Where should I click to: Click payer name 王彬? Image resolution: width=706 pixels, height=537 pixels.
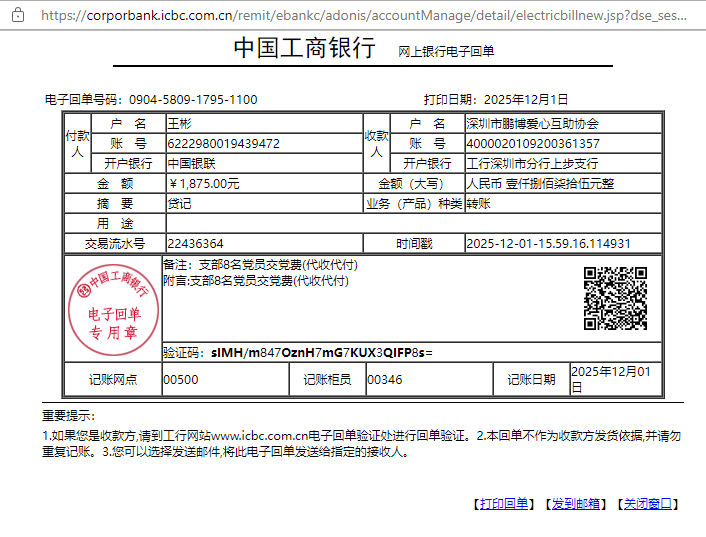[x=179, y=124]
